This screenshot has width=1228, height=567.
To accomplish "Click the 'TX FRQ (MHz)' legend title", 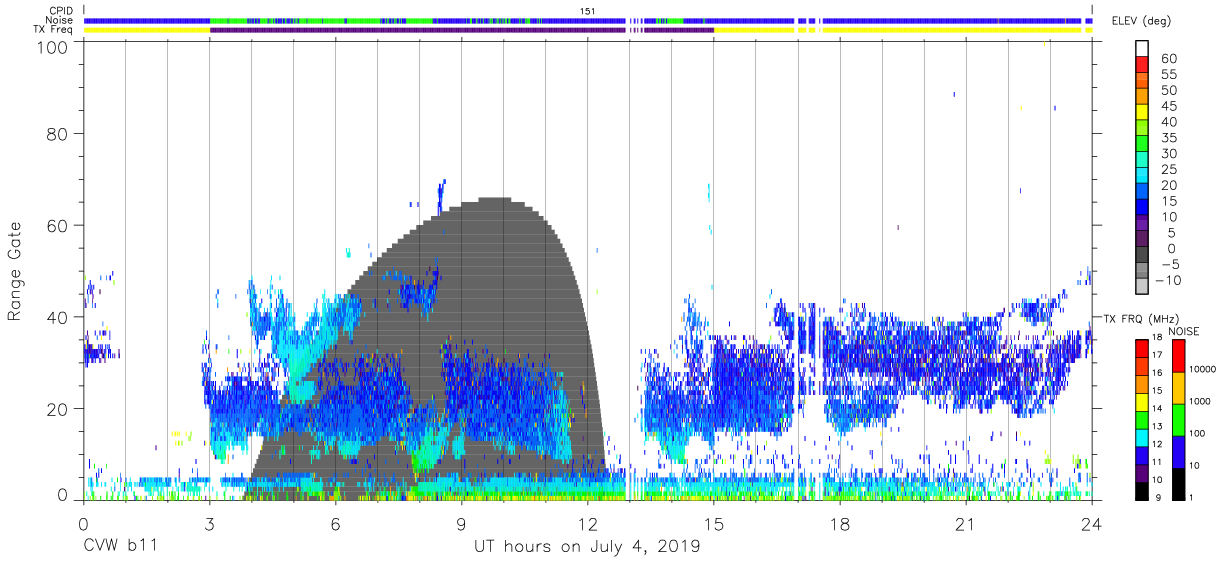I will [1139, 318].
